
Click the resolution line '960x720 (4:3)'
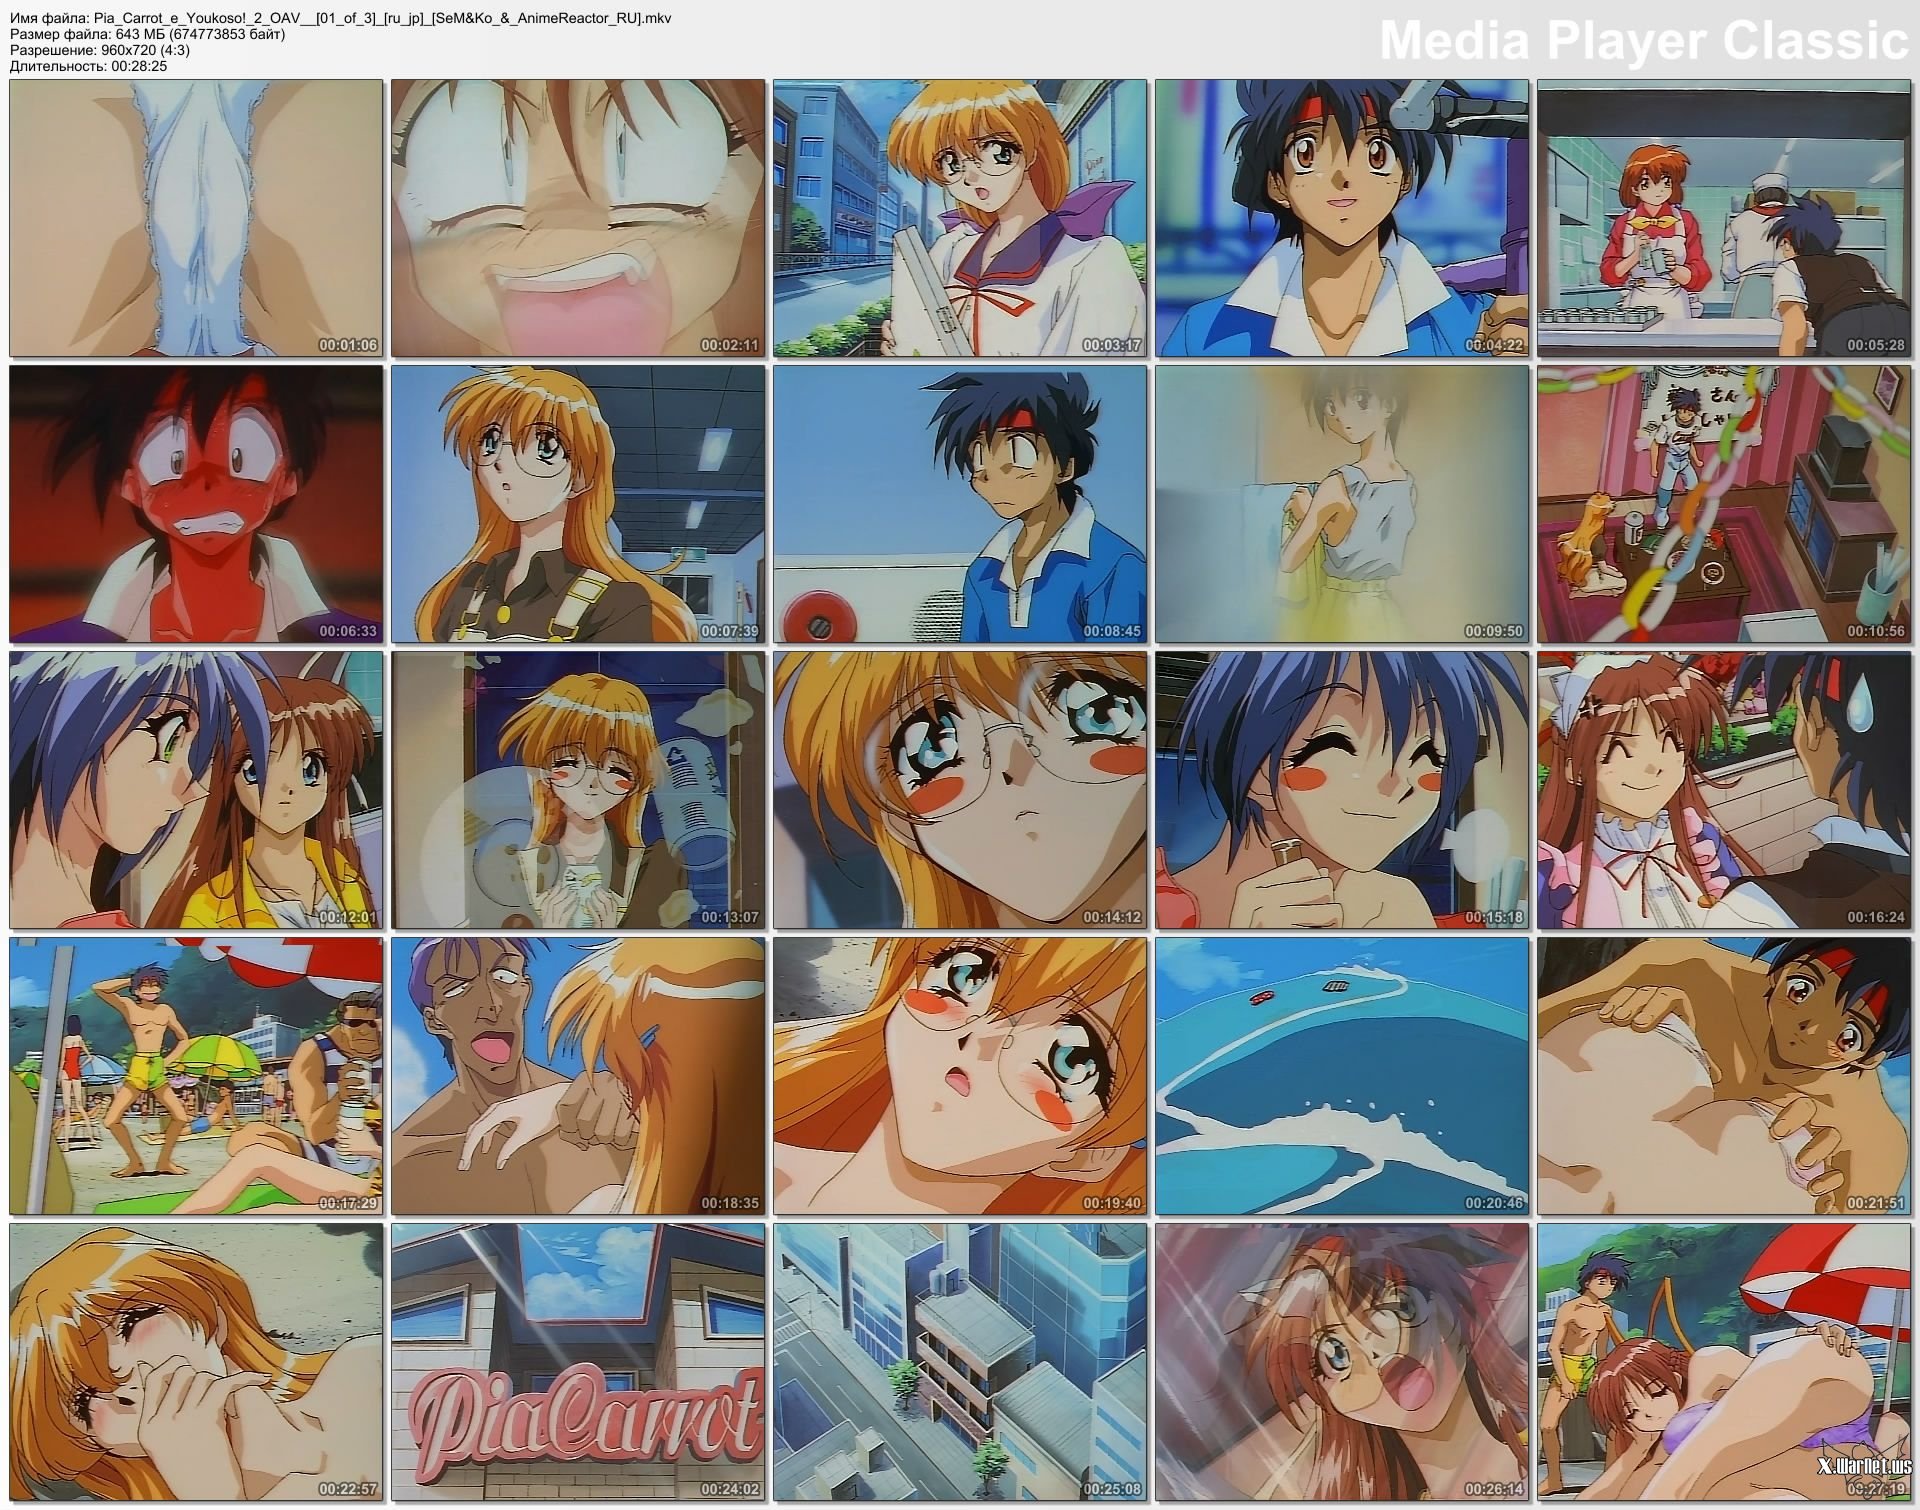coord(100,51)
